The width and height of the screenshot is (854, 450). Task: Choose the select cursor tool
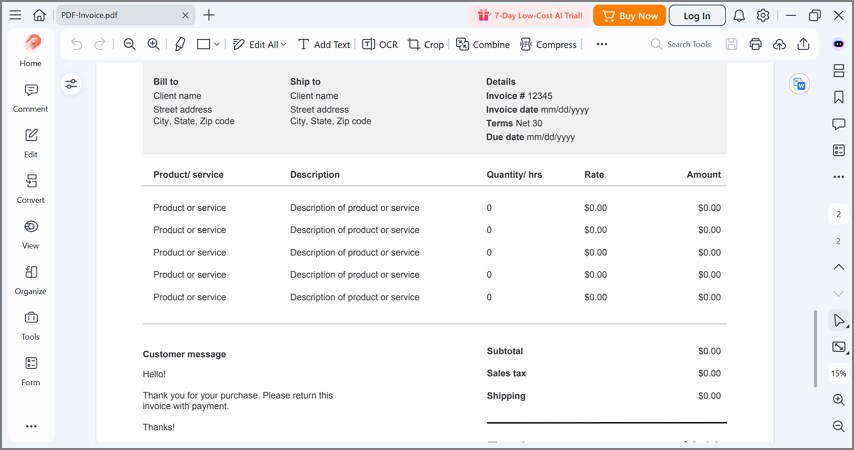coord(839,320)
